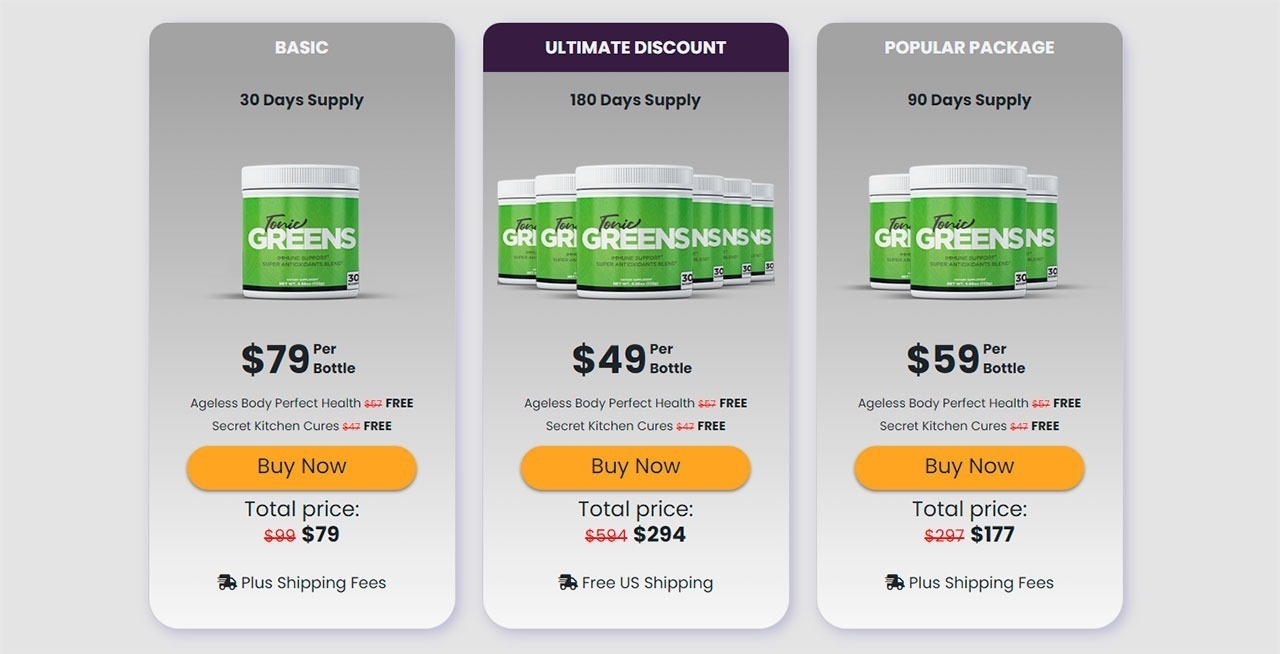The width and height of the screenshot is (1280, 654).
Task: Click the $59 Per Bottle price
Action: coord(965,359)
